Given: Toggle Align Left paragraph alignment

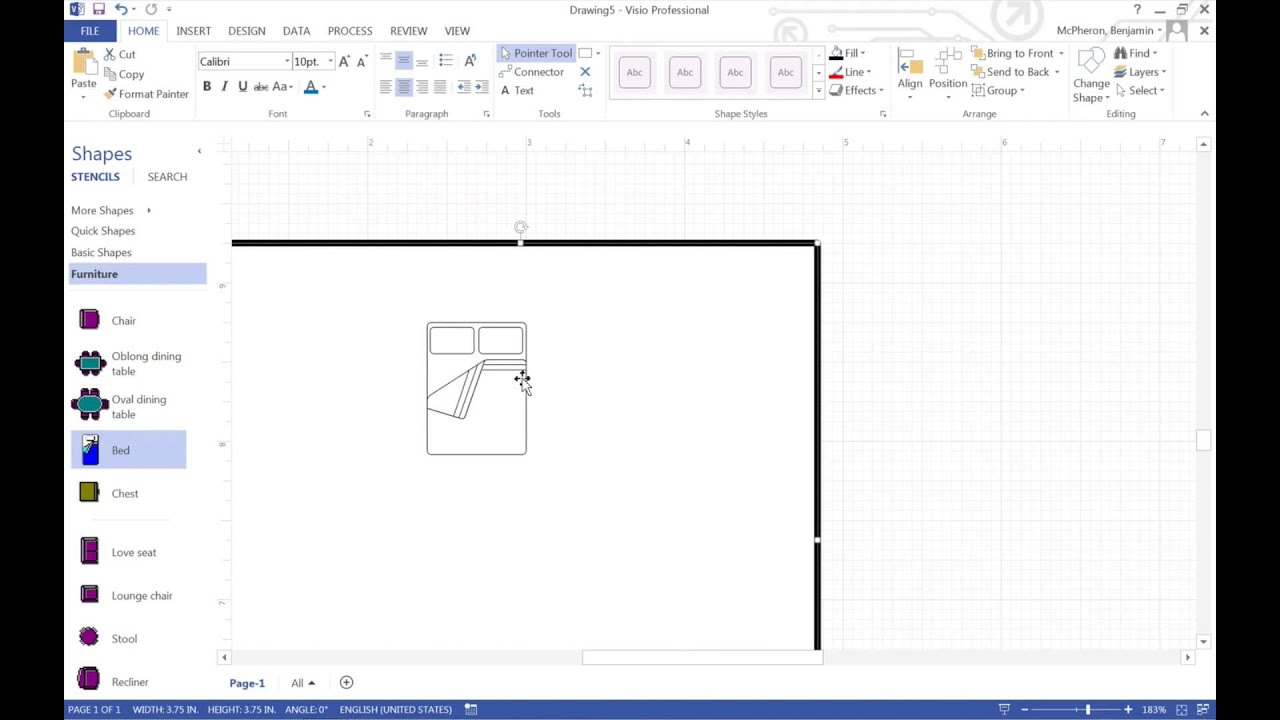Looking at the screenshot, I should pos(386,87).
